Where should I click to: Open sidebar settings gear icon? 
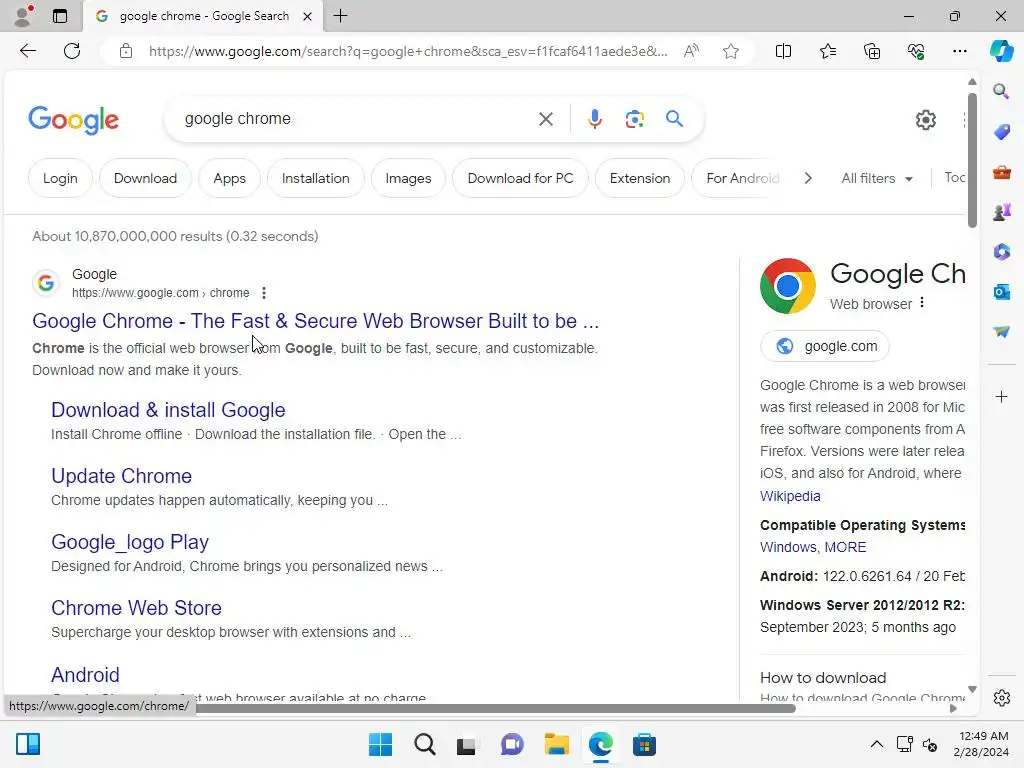[1001, 698]
